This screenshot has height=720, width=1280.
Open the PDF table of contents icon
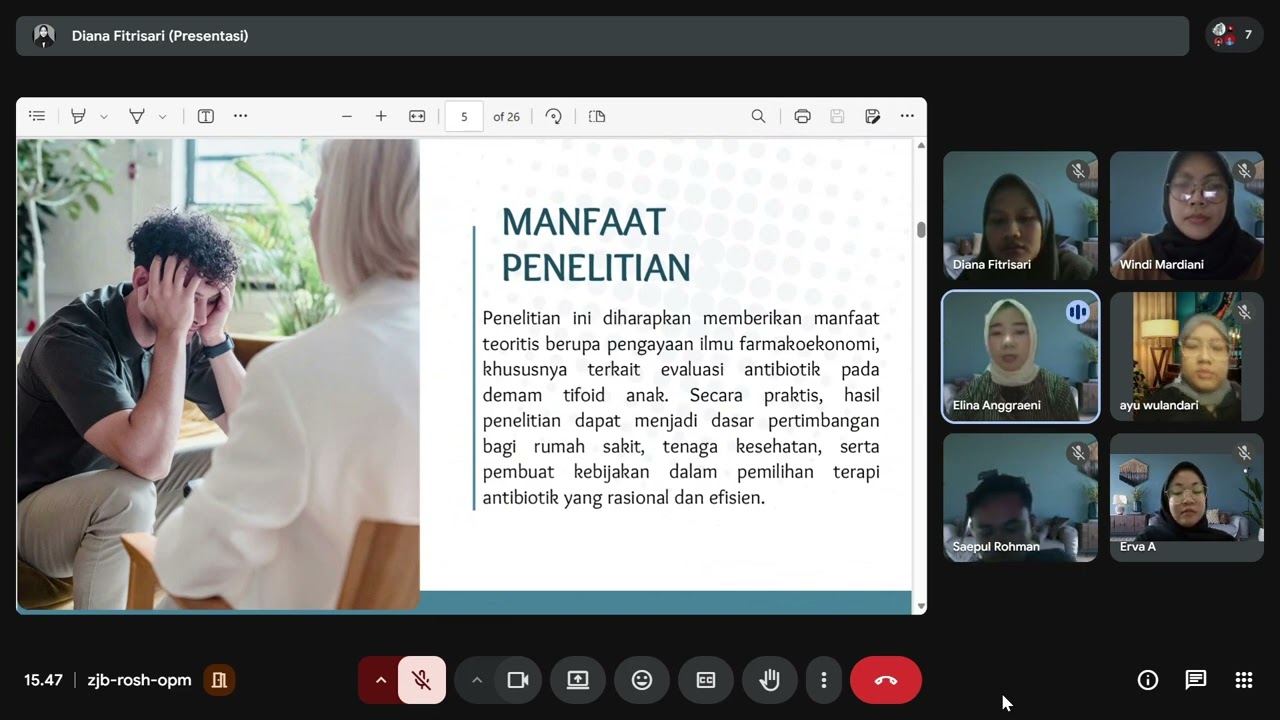coord(37,116)
